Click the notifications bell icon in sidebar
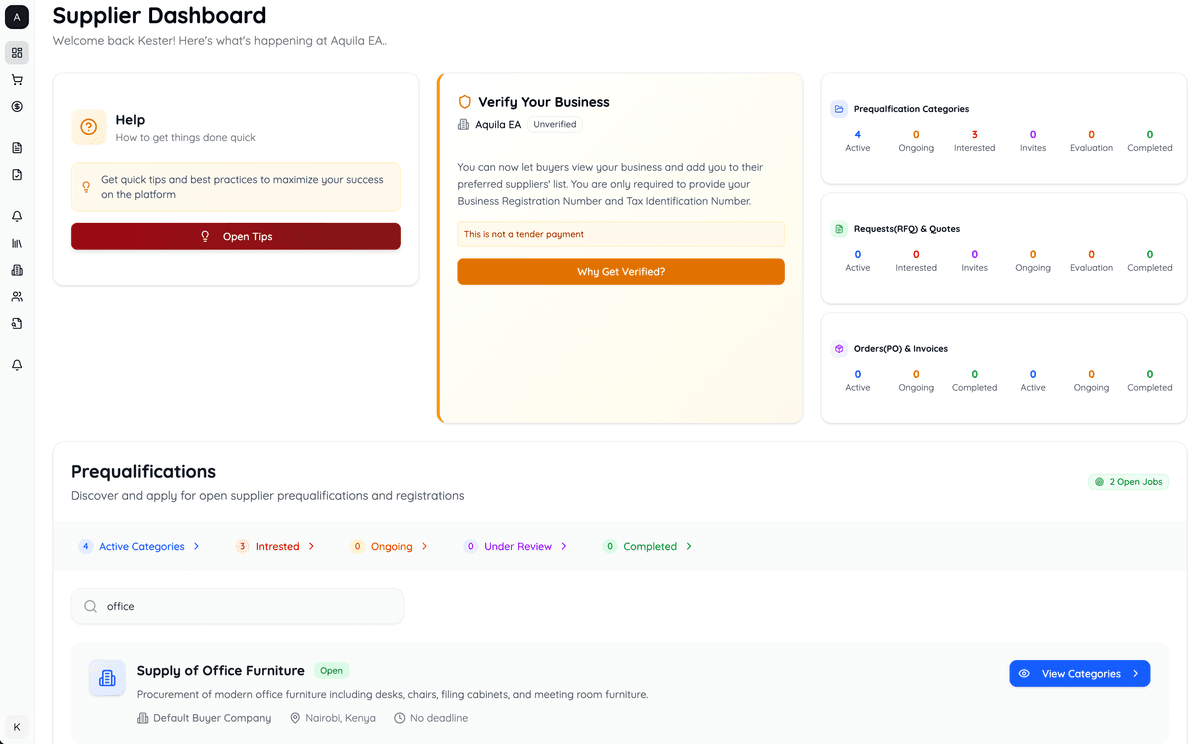 tap(16, 215)
